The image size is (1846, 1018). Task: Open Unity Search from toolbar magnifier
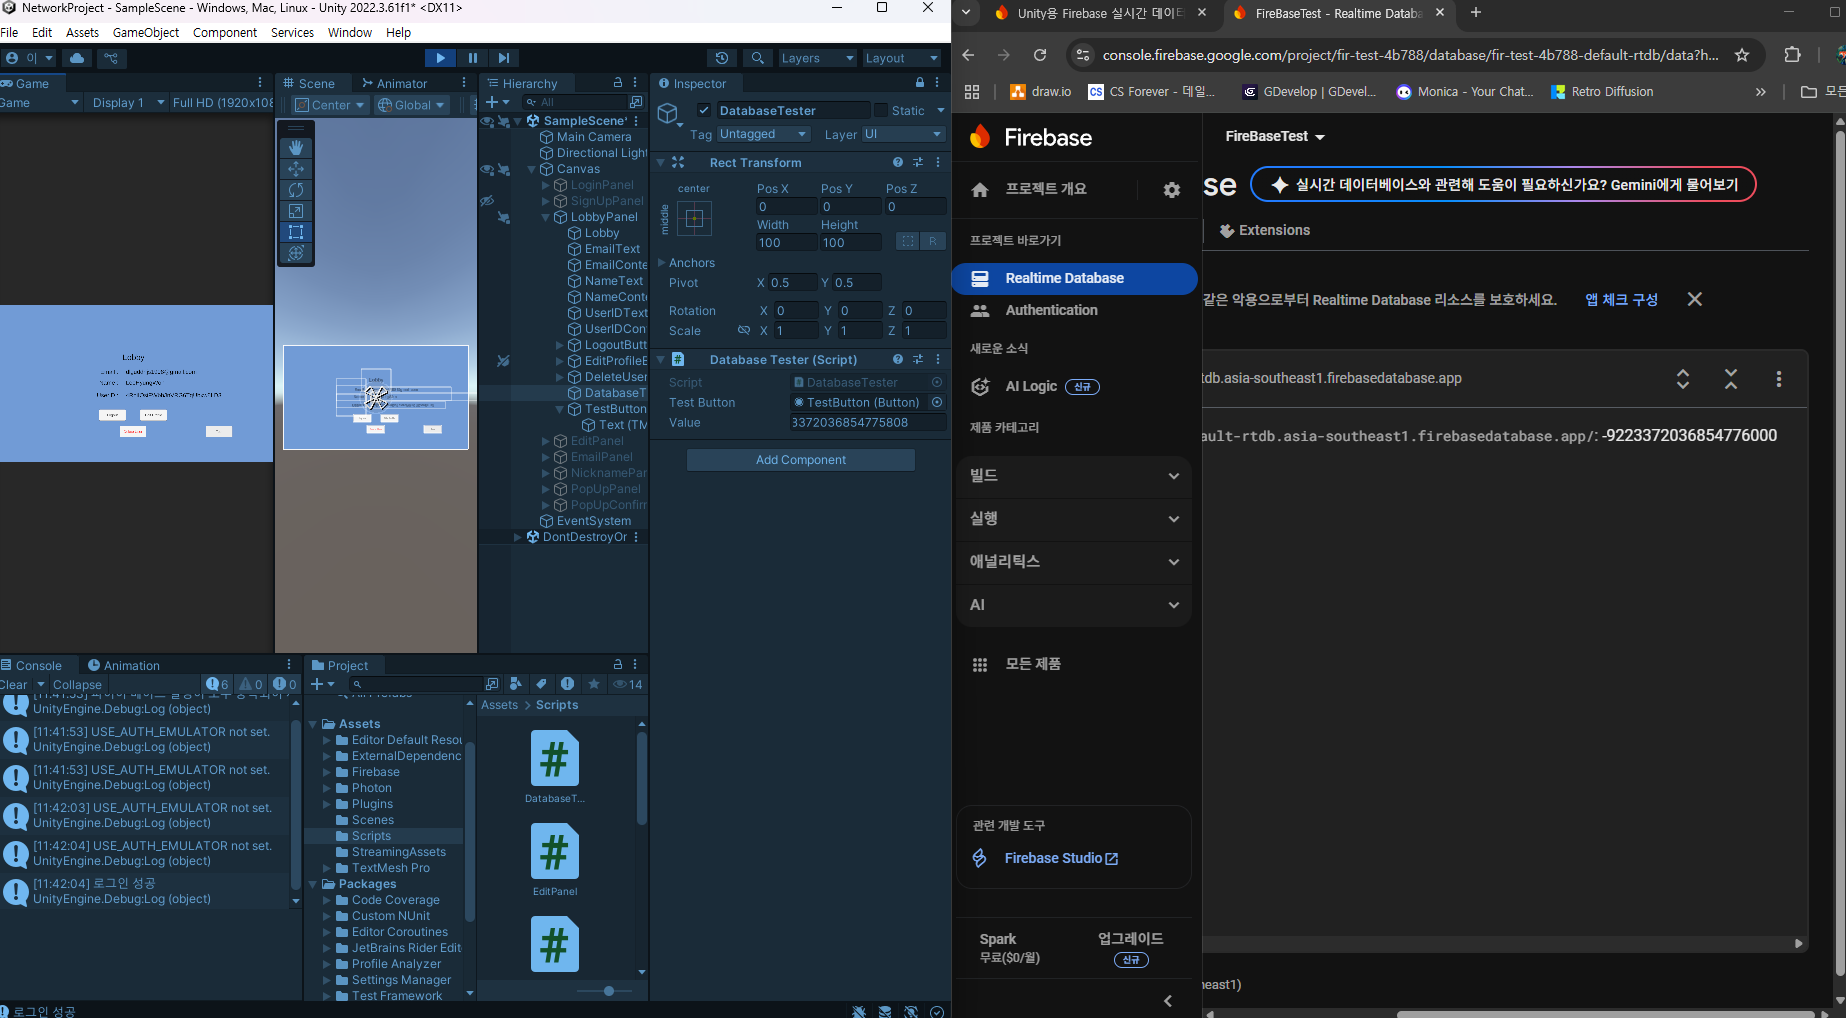(x=758, y=58)
